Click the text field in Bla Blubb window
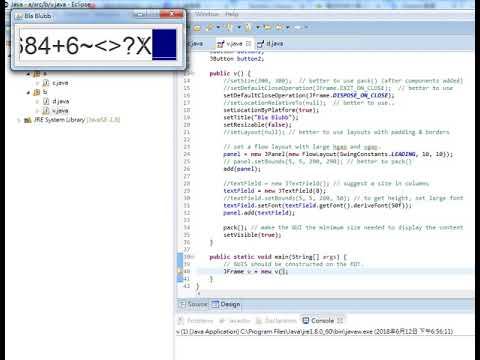Image resolution: width=480 pixels, height=360 pixels. click(98, 45)
